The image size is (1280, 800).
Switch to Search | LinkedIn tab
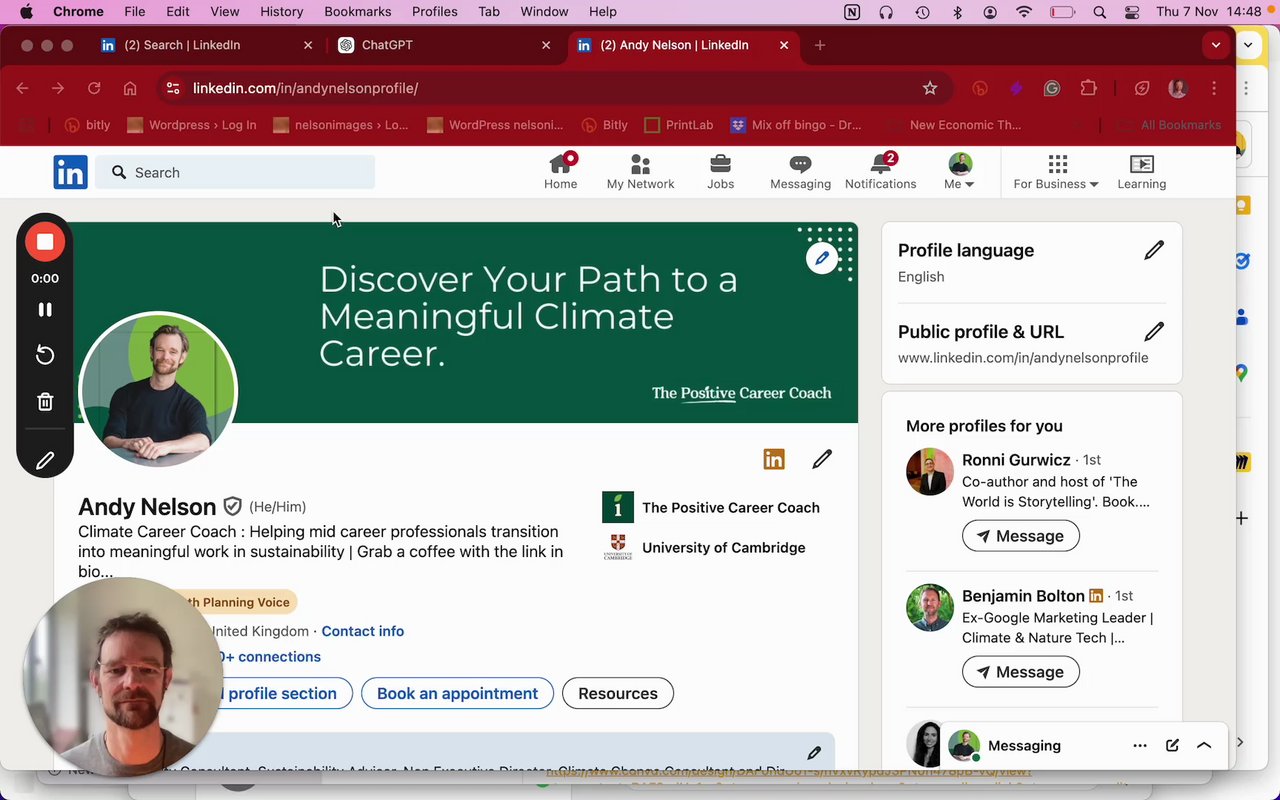[208, 45]
